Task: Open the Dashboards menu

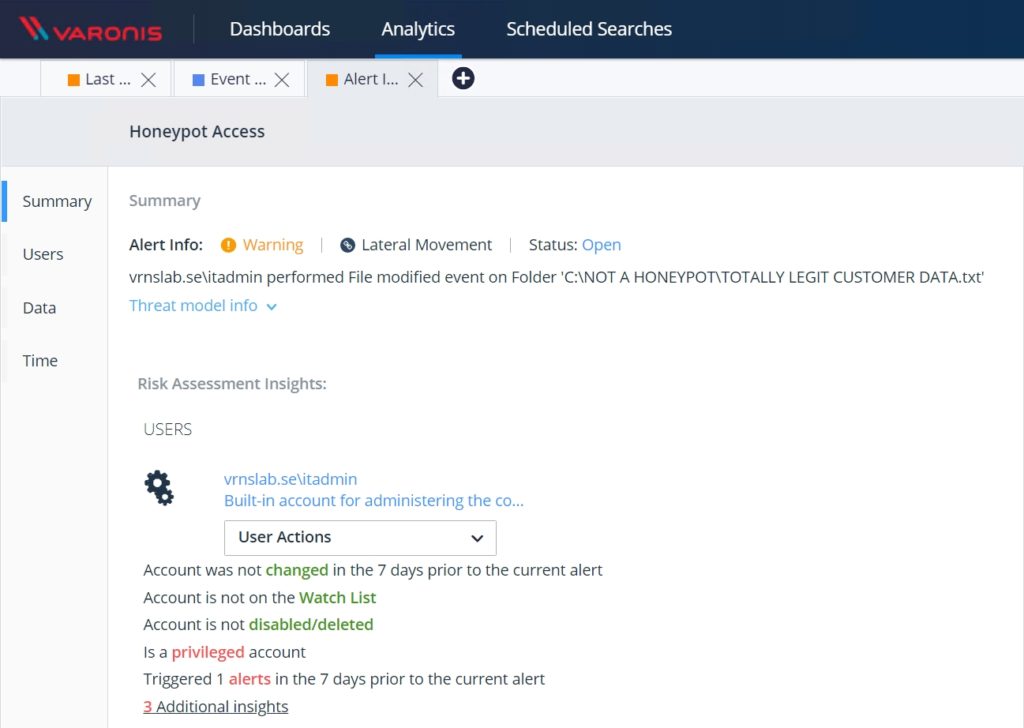Action: 280,29
